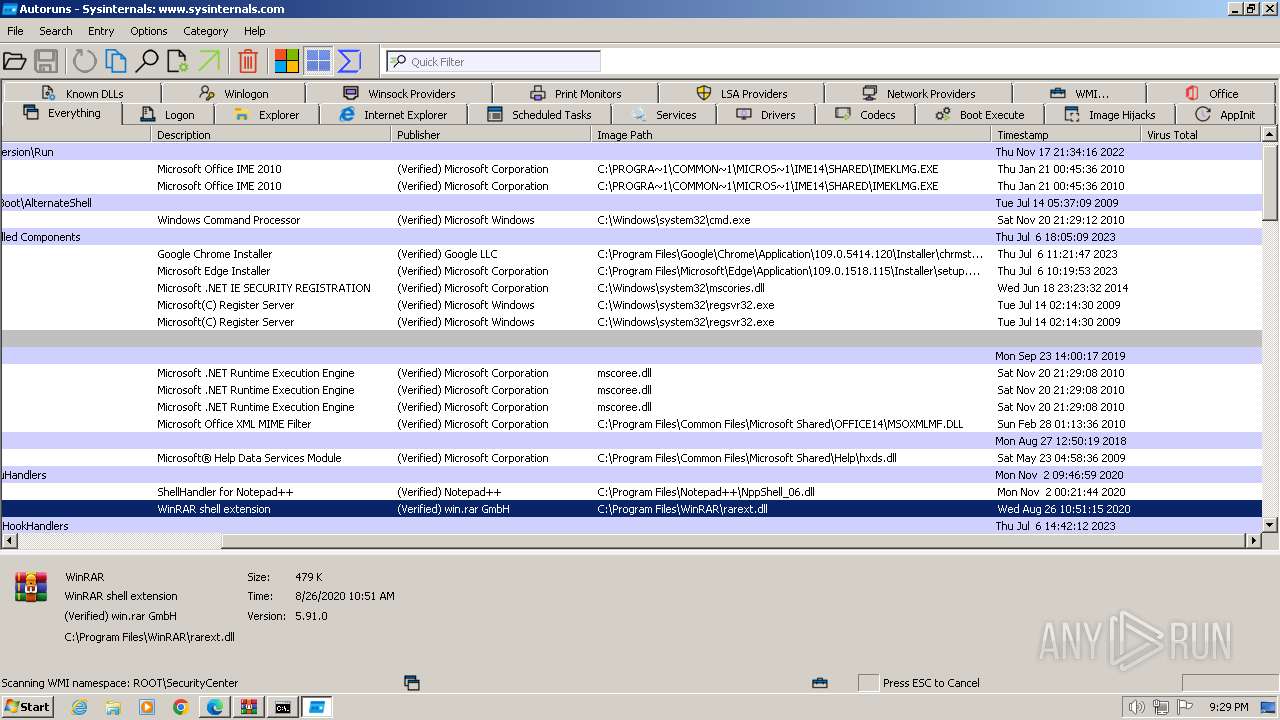The width and height of the screenshot is (1280, 720).
Task: Select the Microsoft Edge Installer row
Action: [631, 271]
